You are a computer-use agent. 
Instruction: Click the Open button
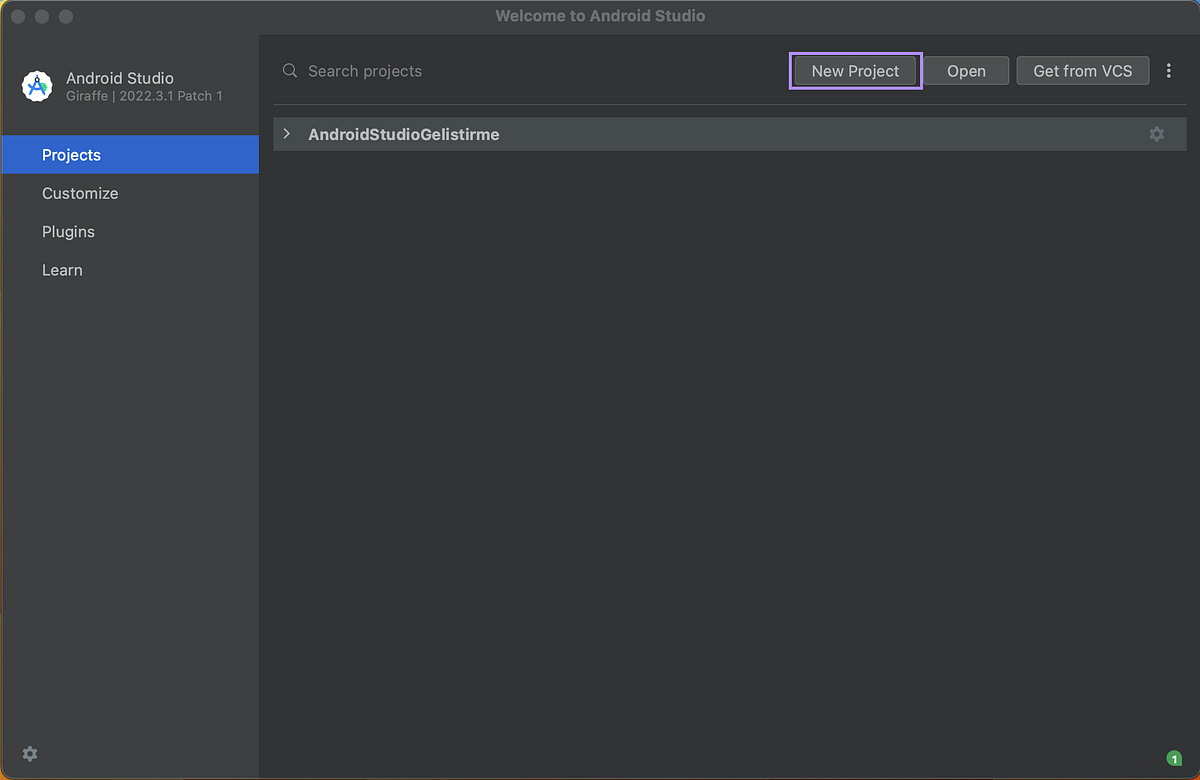coord(966,70)
